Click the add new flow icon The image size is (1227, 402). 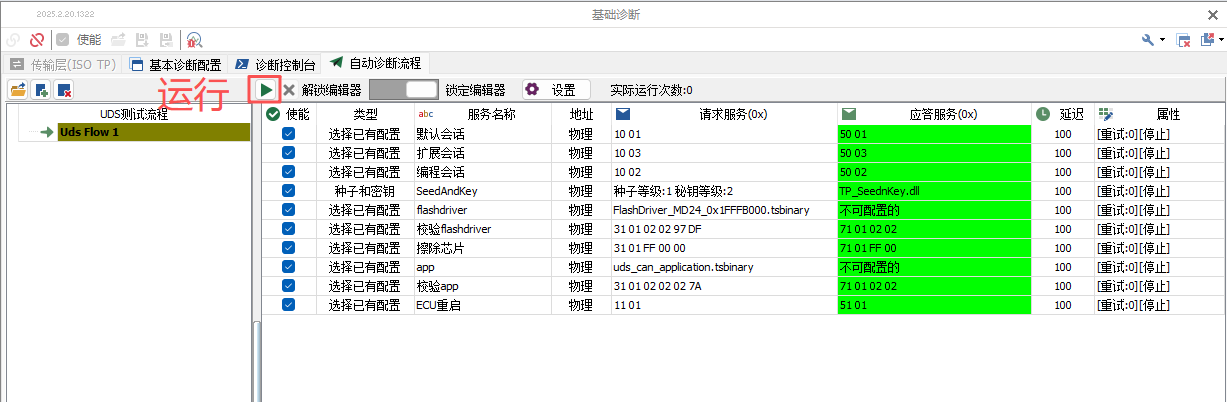(41, 90)
